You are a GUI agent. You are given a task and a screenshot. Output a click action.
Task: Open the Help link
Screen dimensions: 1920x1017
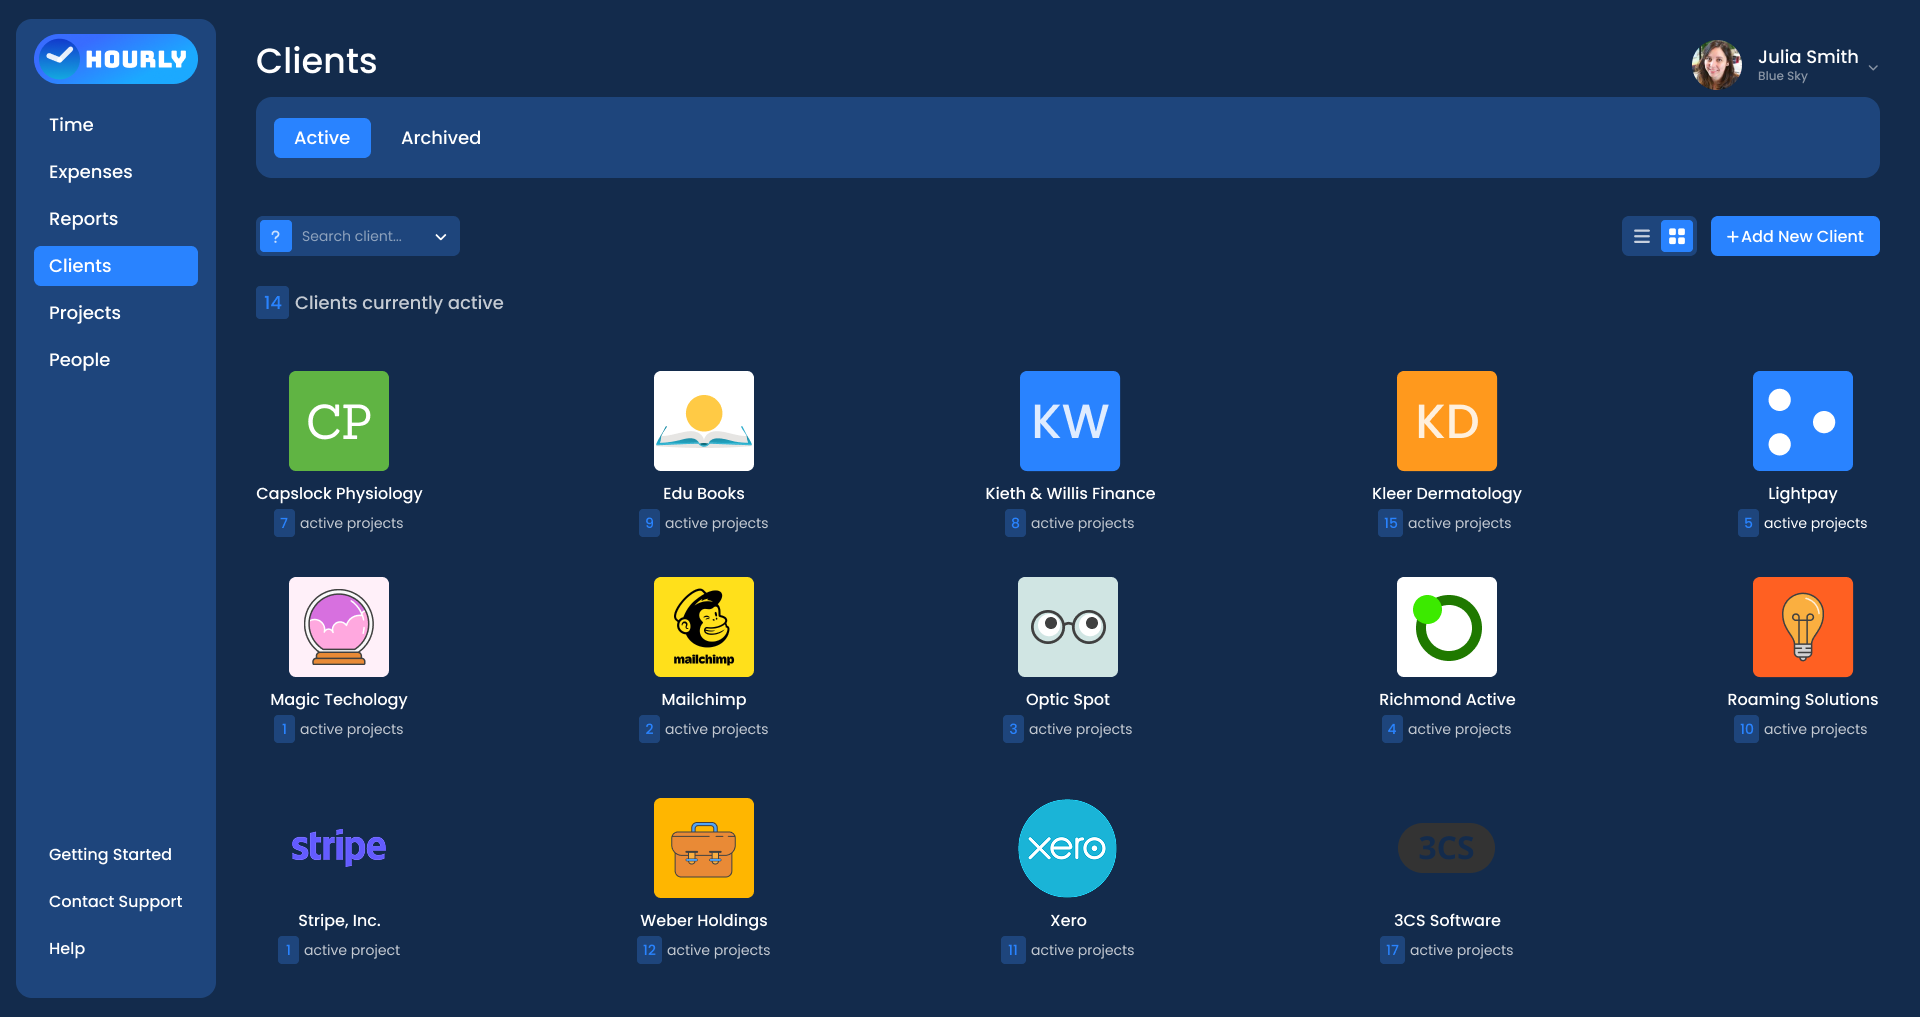[67, 948]
